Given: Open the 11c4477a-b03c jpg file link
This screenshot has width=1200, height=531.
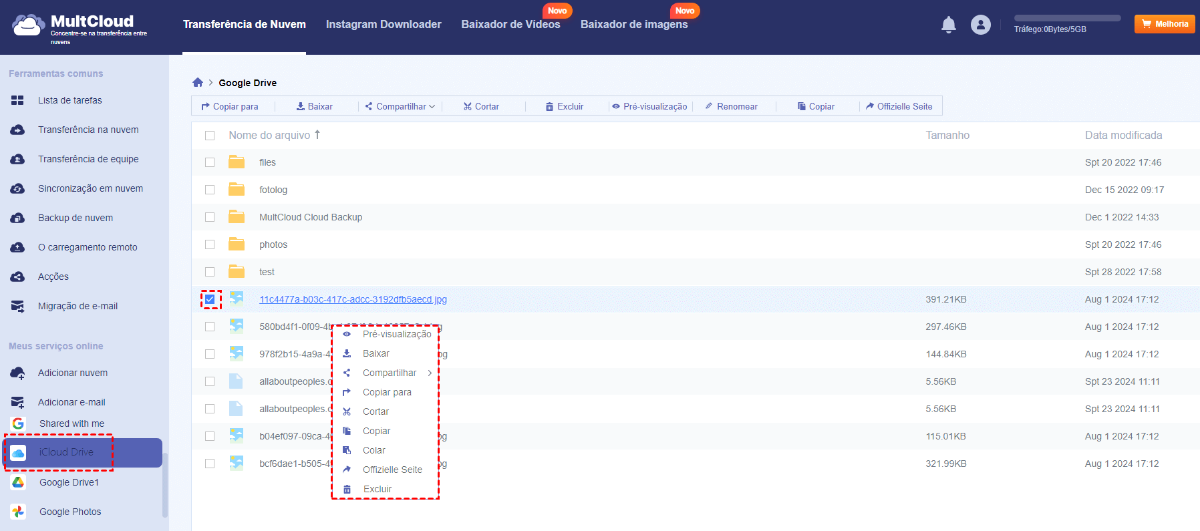Looking at the screenshot, I should coord(353,299).
